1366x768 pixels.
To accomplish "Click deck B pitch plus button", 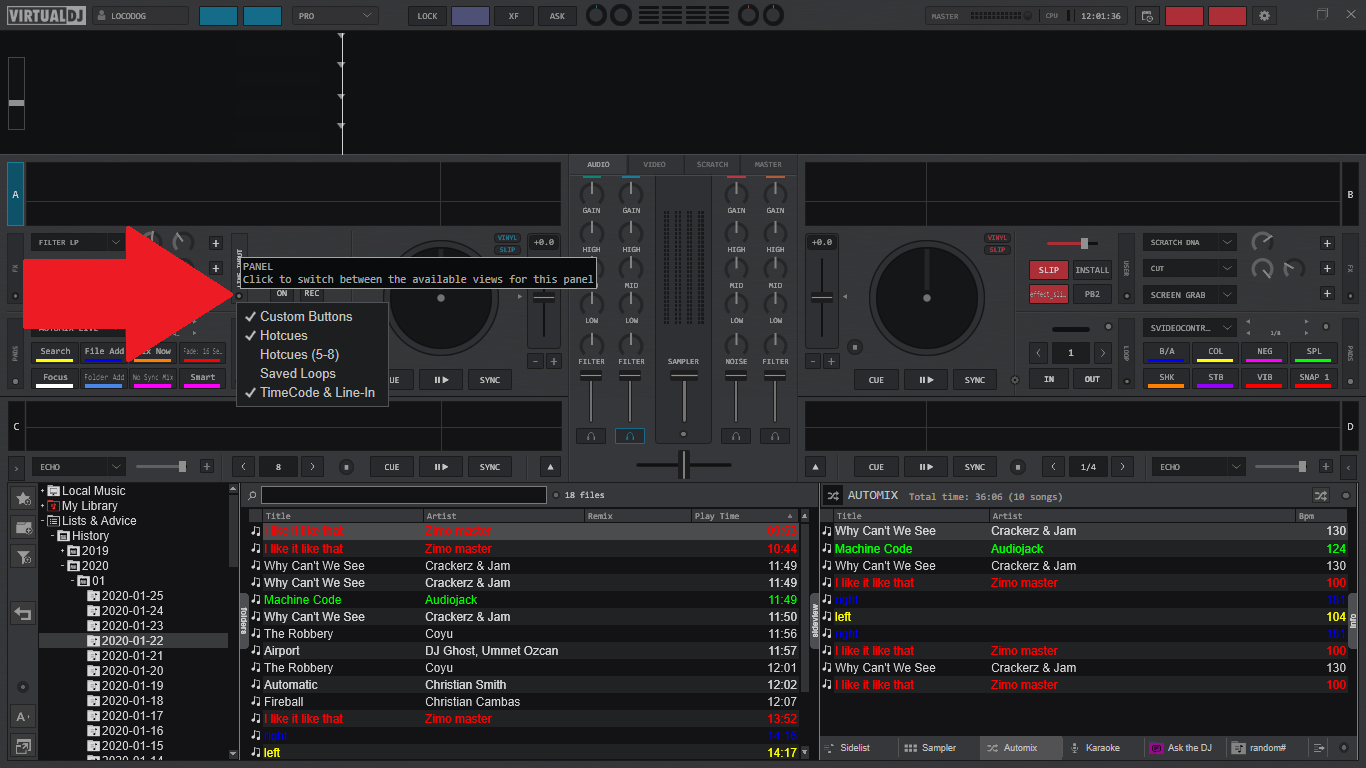I will pos(831,361).
